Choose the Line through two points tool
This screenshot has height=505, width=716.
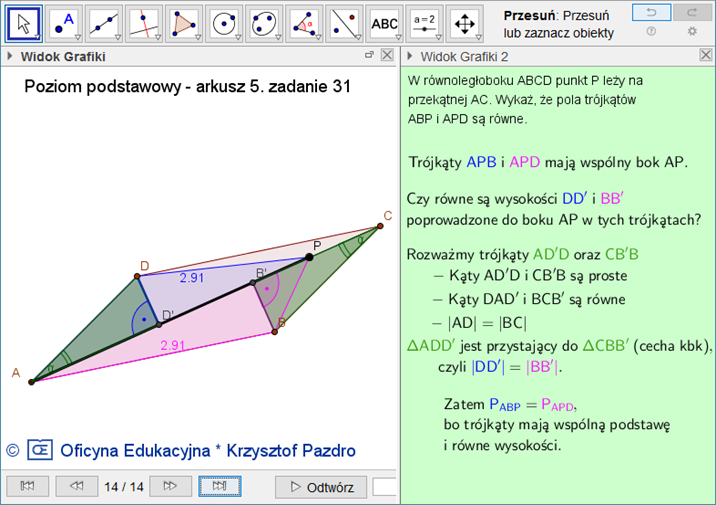[x=105, y=22]
